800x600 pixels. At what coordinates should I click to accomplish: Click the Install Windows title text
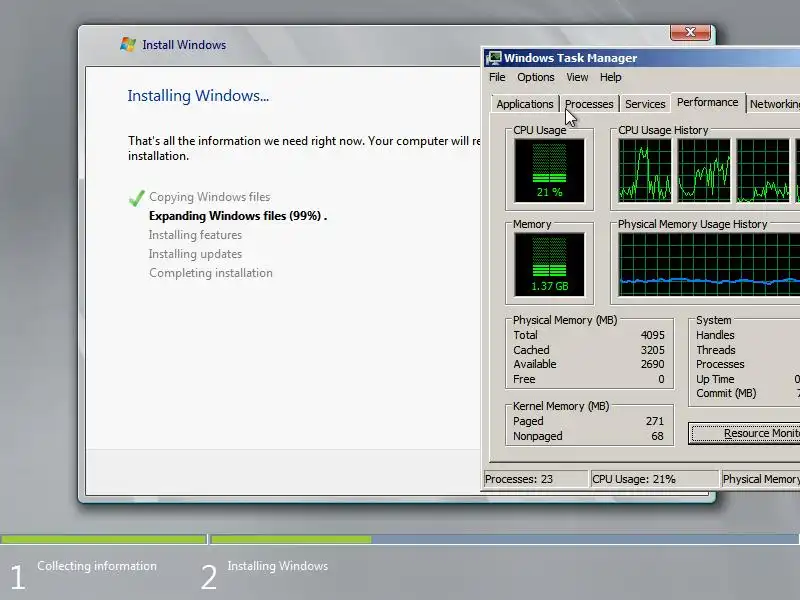(x=184, y=45)
